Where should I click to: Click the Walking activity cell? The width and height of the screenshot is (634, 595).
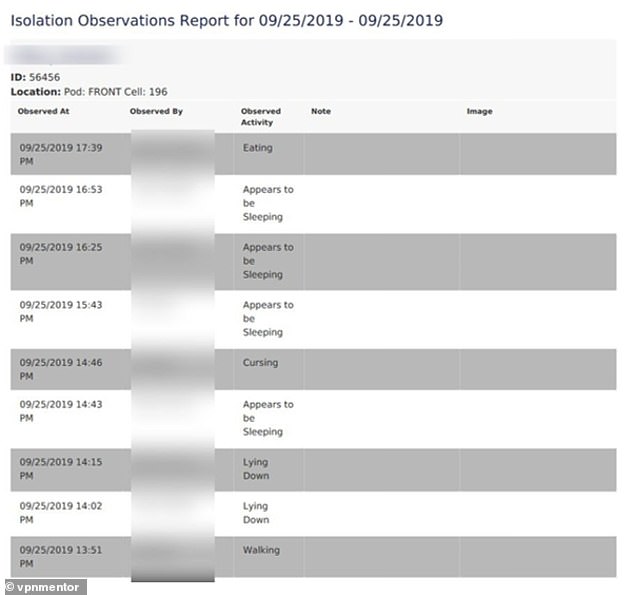(261, 550)
